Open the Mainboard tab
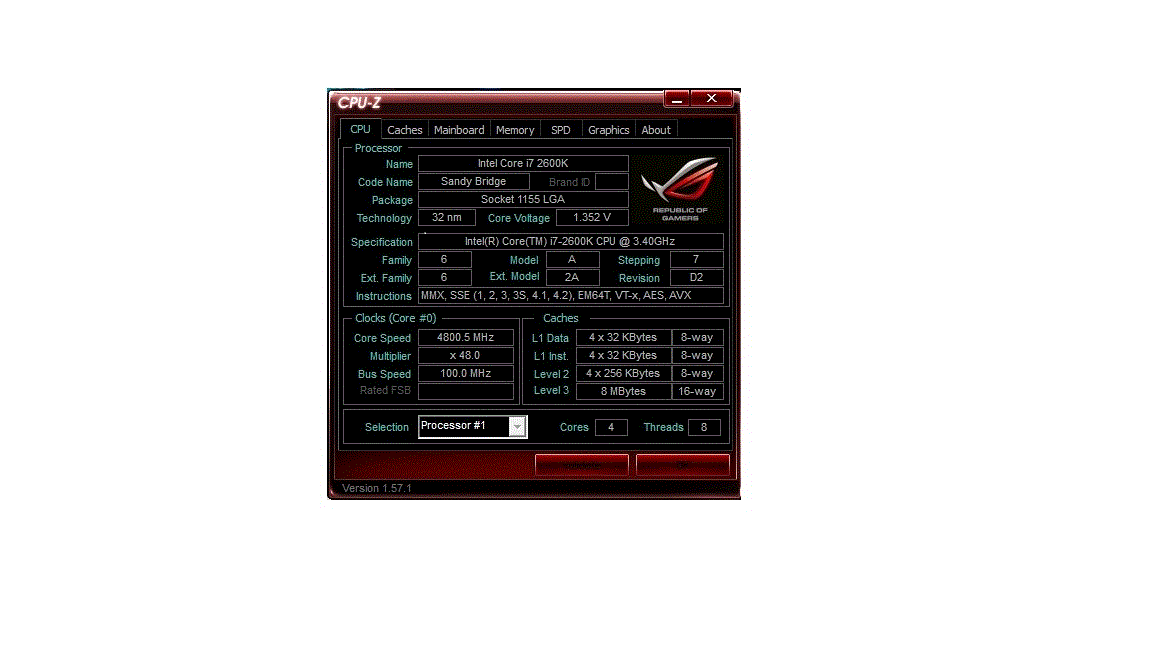 click(x=459, y=130)
